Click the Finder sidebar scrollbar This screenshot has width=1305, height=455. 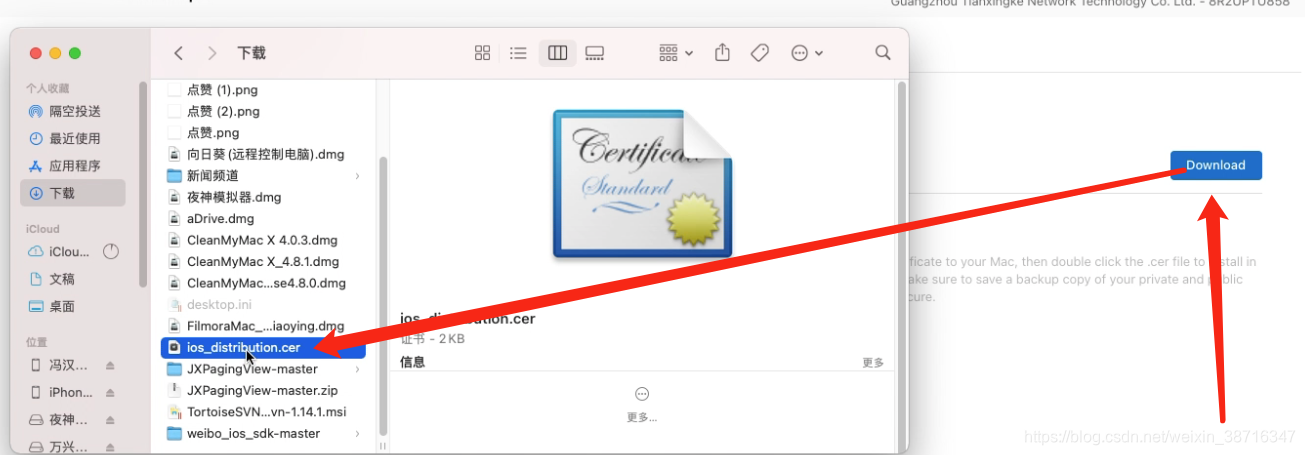[143, 185]
